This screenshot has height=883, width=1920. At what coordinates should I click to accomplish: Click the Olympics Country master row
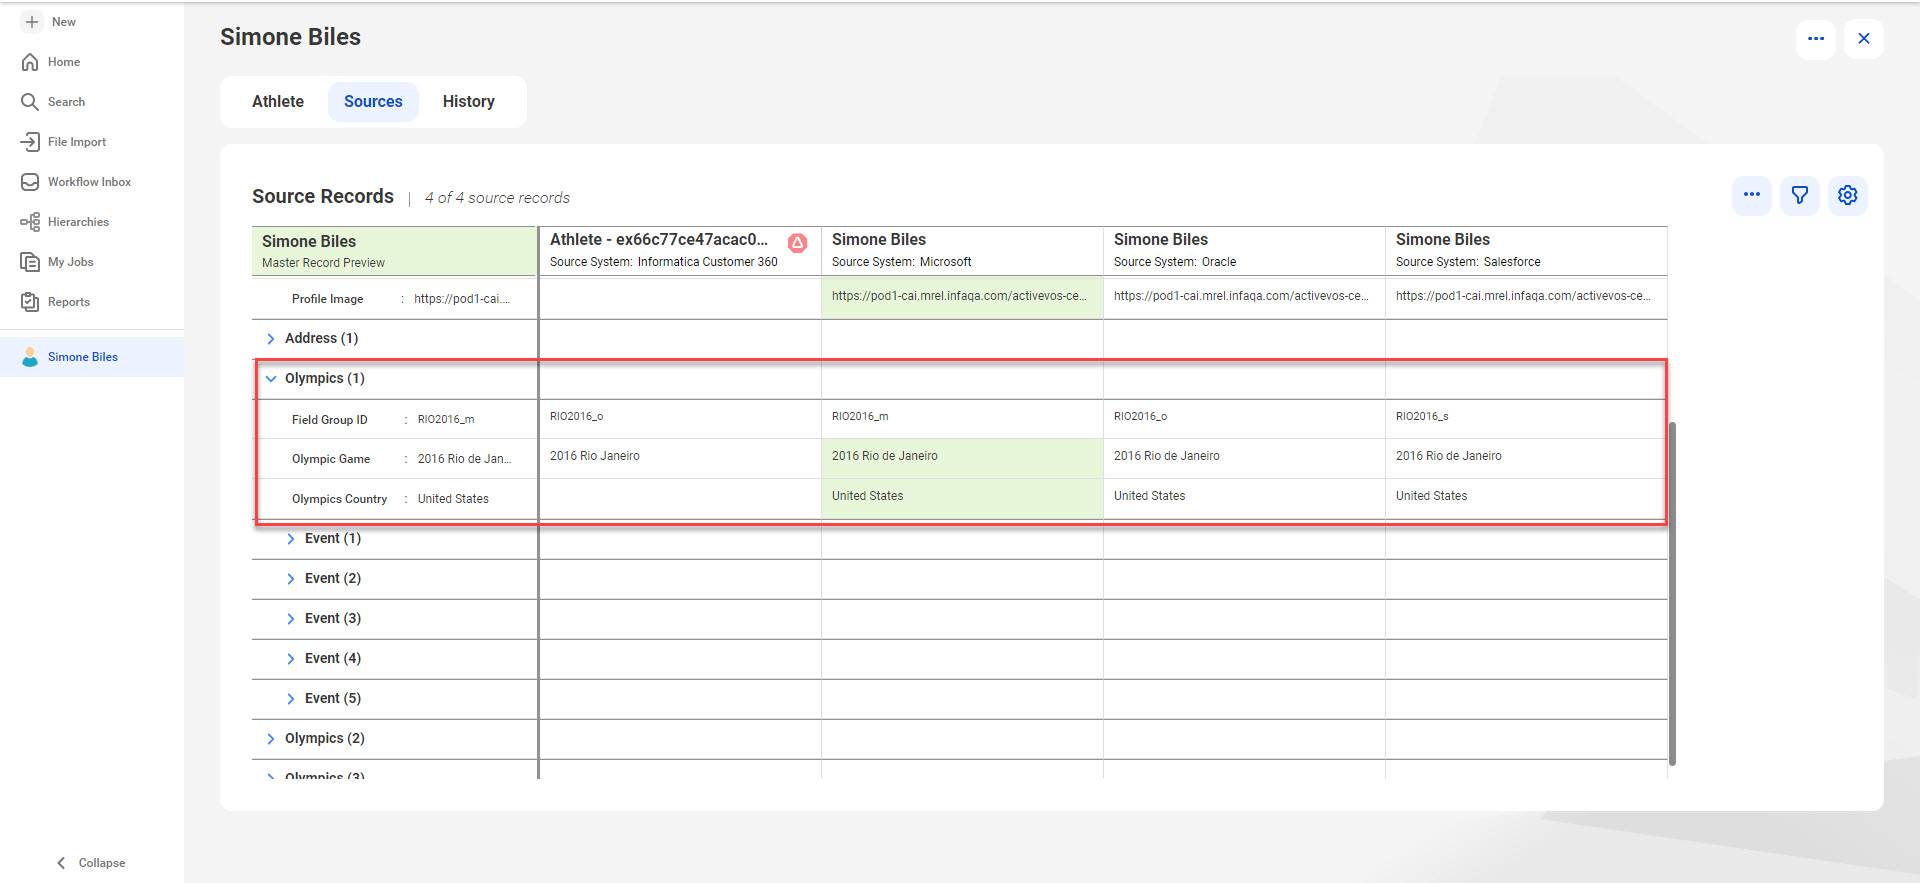[x=396, y=499]
